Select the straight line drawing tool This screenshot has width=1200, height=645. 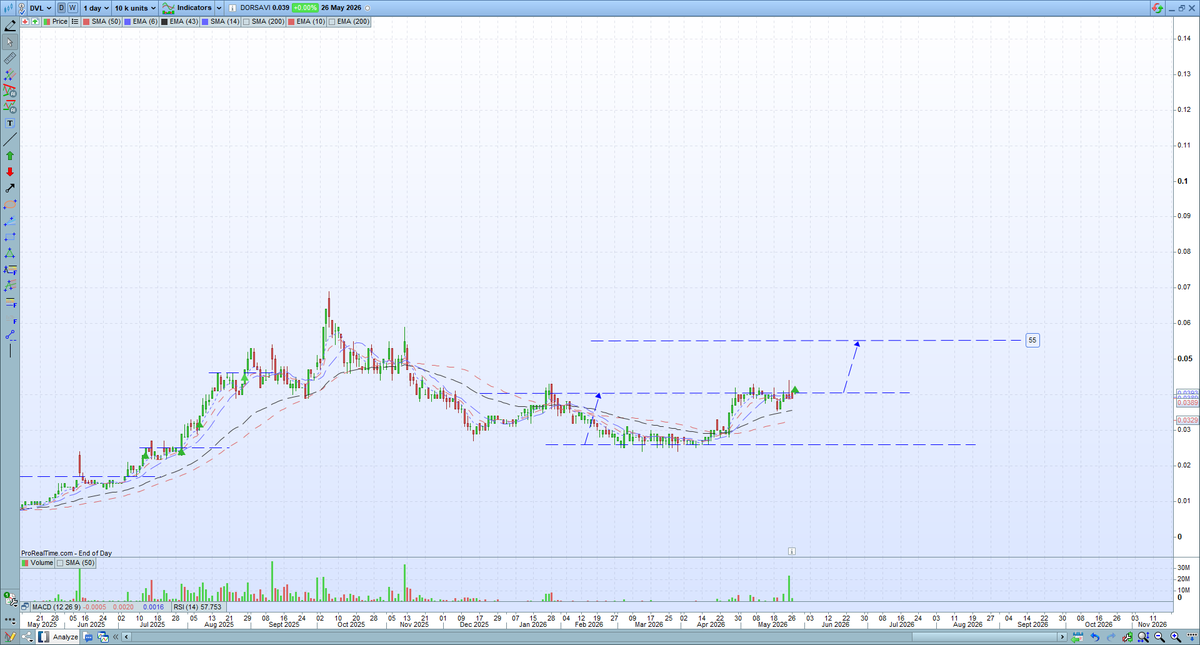(x=10, y=139)
